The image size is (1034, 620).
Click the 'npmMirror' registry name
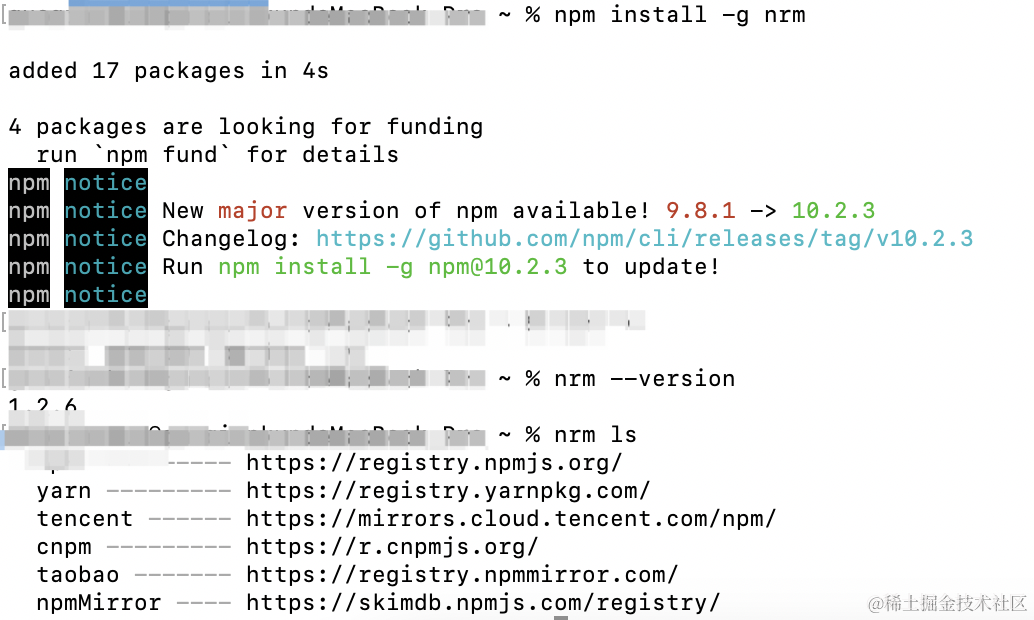[x=99, y=603]
